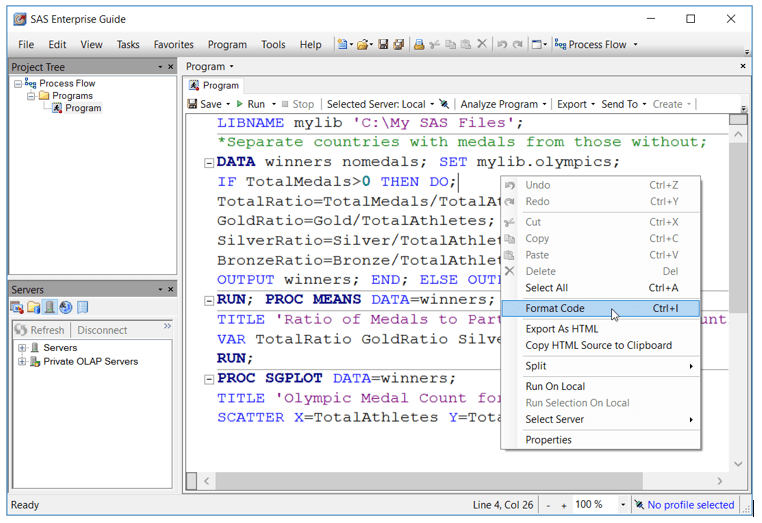Choose Export As HTML in context menu
The image size is (762, 523).
tap(601, 329)
